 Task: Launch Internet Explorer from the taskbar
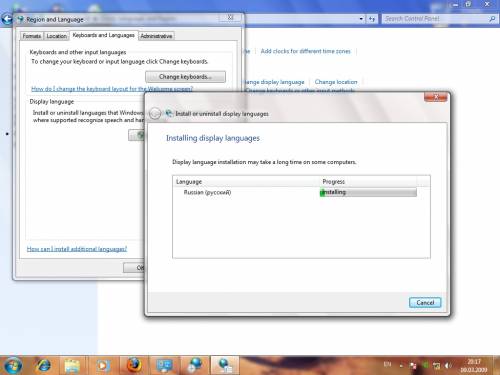(x=43, y=365)
